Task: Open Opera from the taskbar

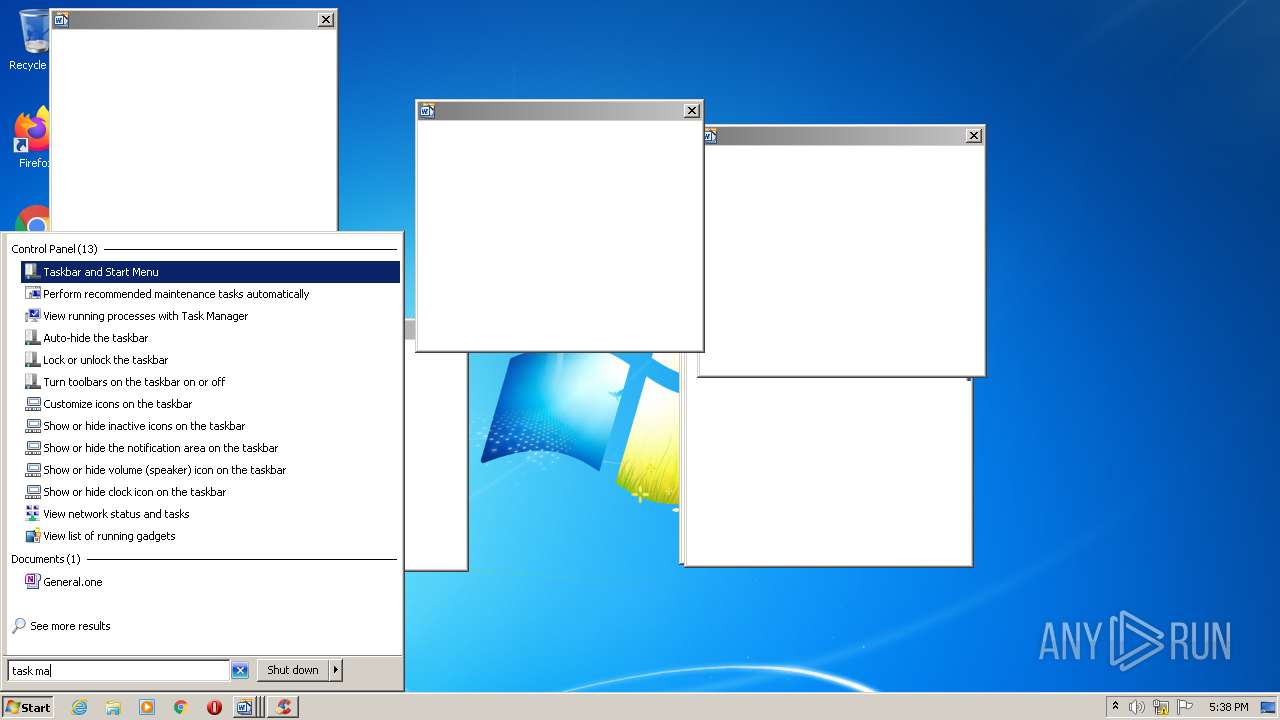Action: 214,707
